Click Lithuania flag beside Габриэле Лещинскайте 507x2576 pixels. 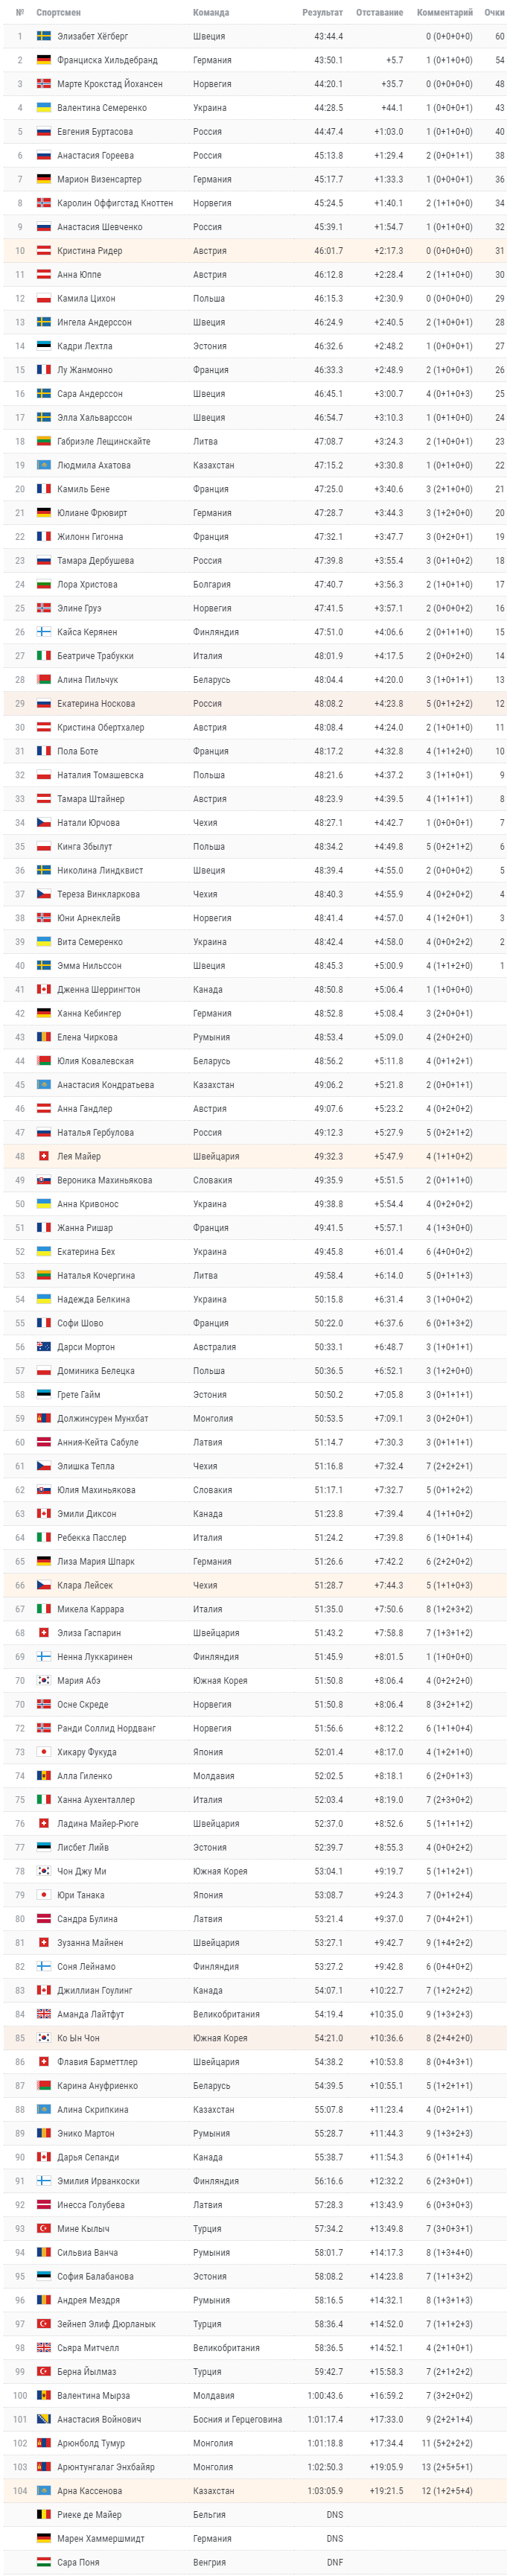click(44, 442)
